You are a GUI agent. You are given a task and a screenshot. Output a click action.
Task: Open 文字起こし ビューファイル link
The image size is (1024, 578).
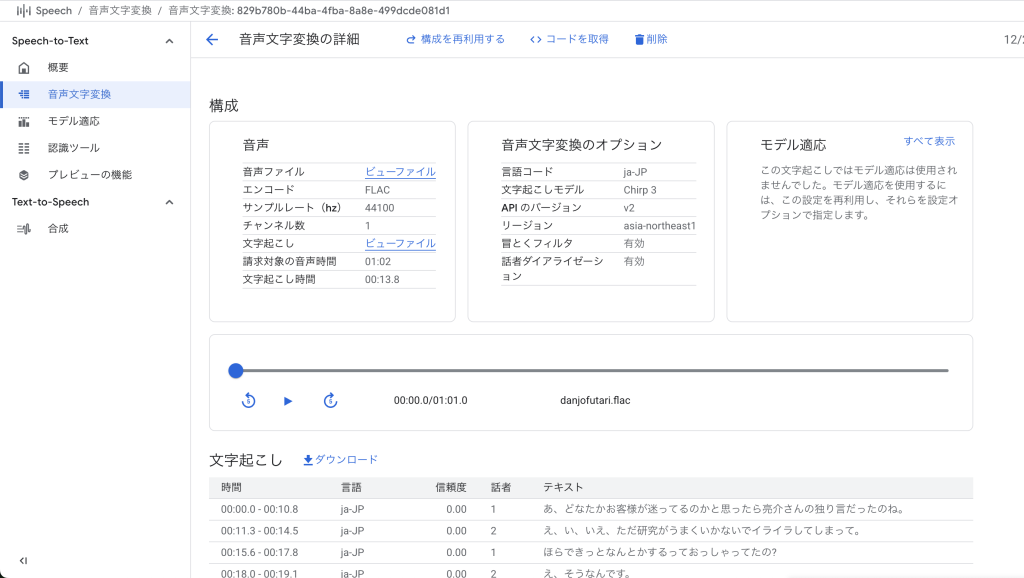pyautogui.click(x=400, y=244)
